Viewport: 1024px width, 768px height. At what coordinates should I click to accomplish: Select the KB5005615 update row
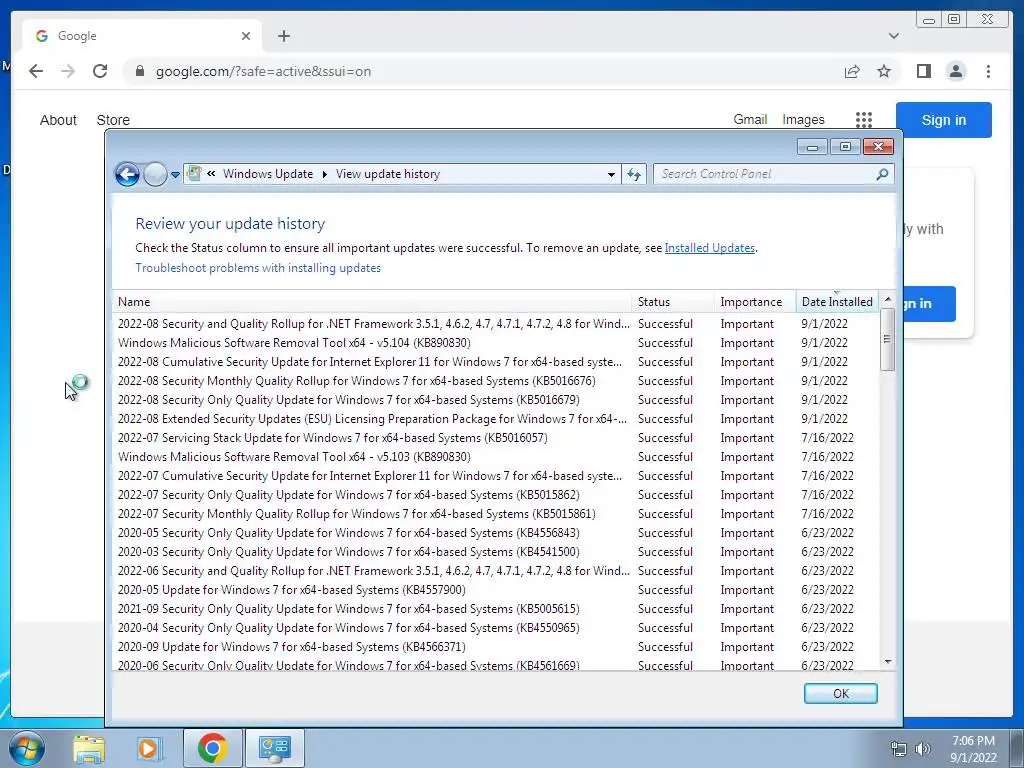pos(496,609)
